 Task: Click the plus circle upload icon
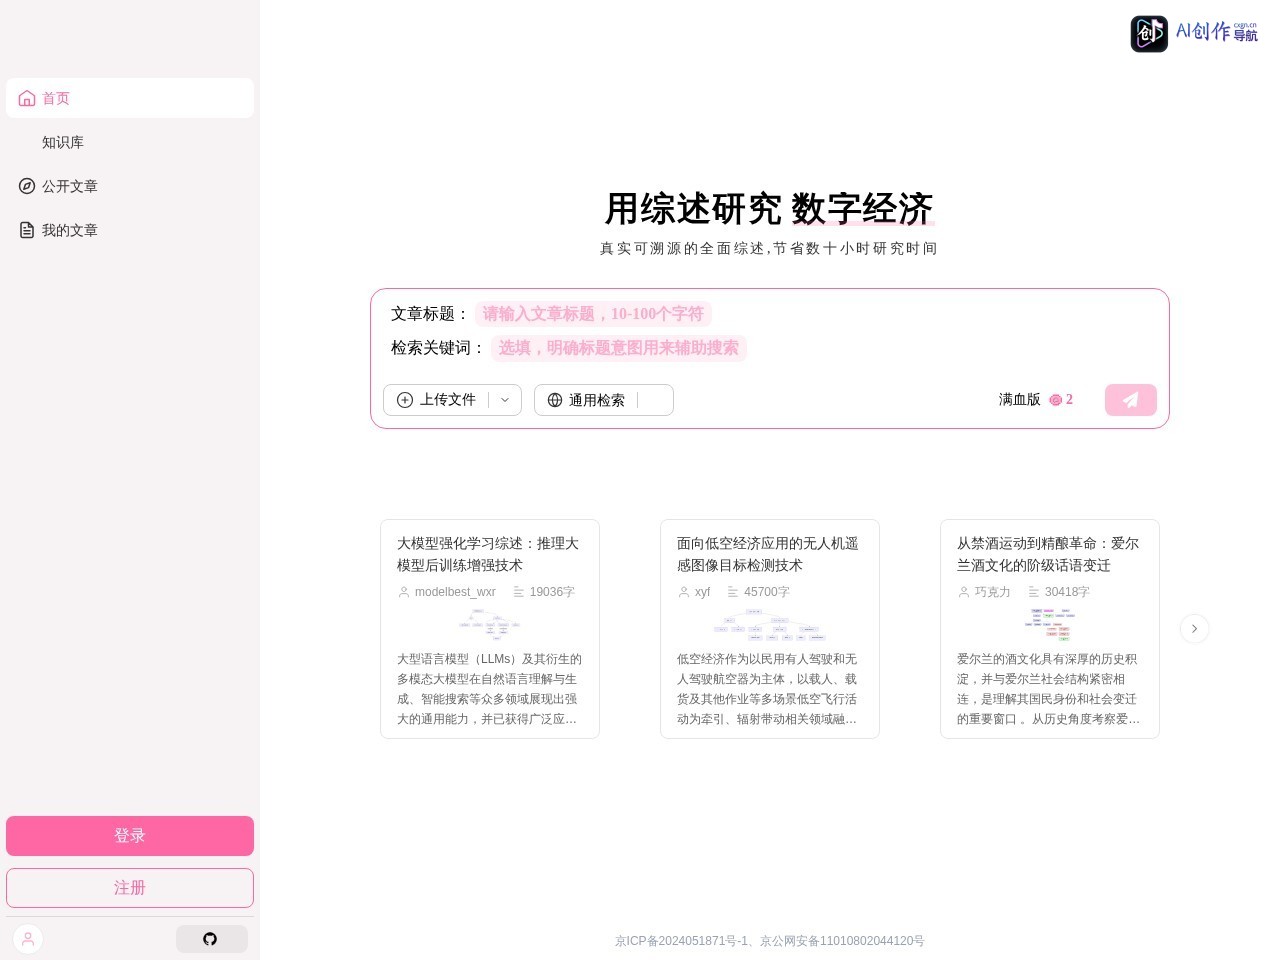tap(405, 400)
